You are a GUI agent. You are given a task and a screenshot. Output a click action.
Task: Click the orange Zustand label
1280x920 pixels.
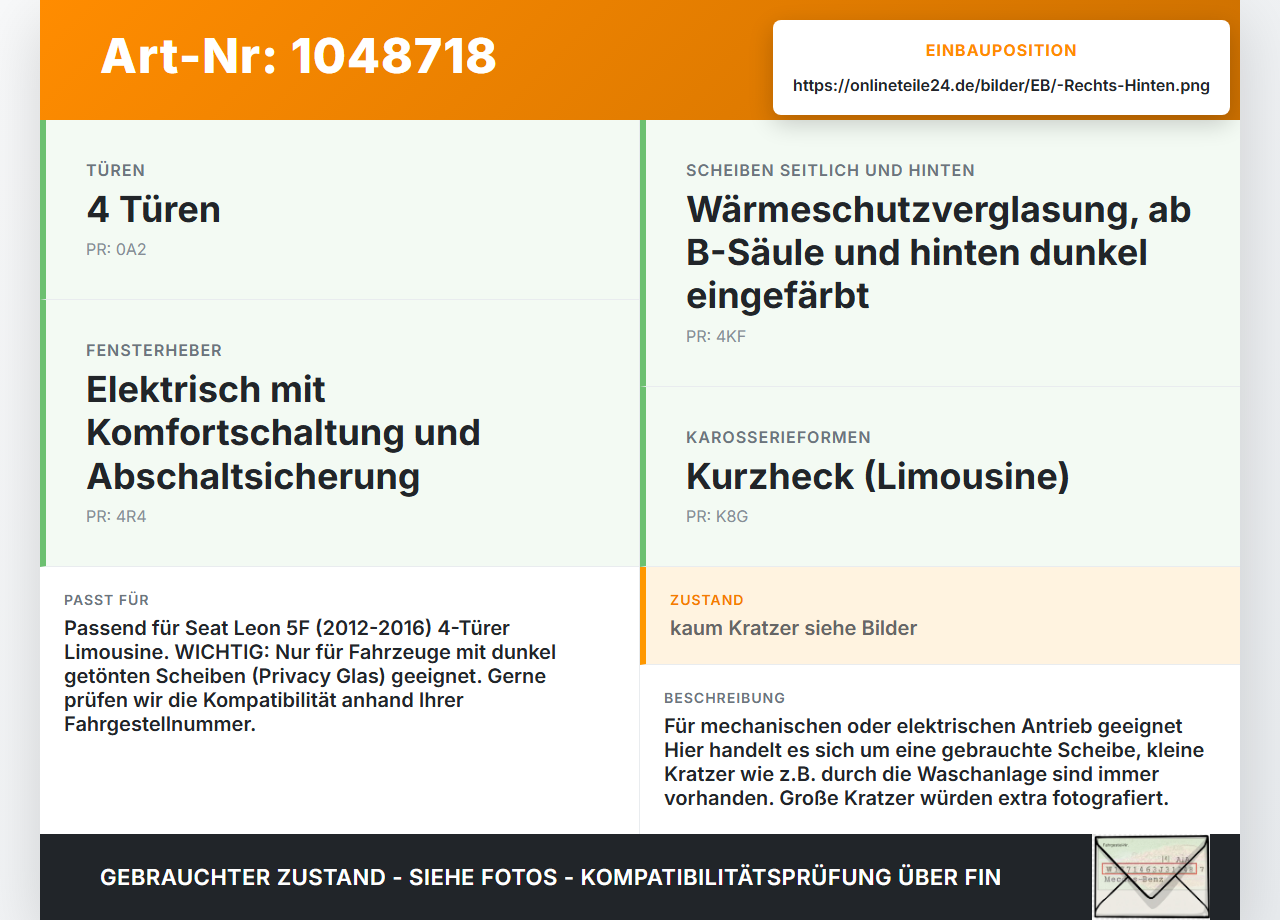(x=707, y=600)
